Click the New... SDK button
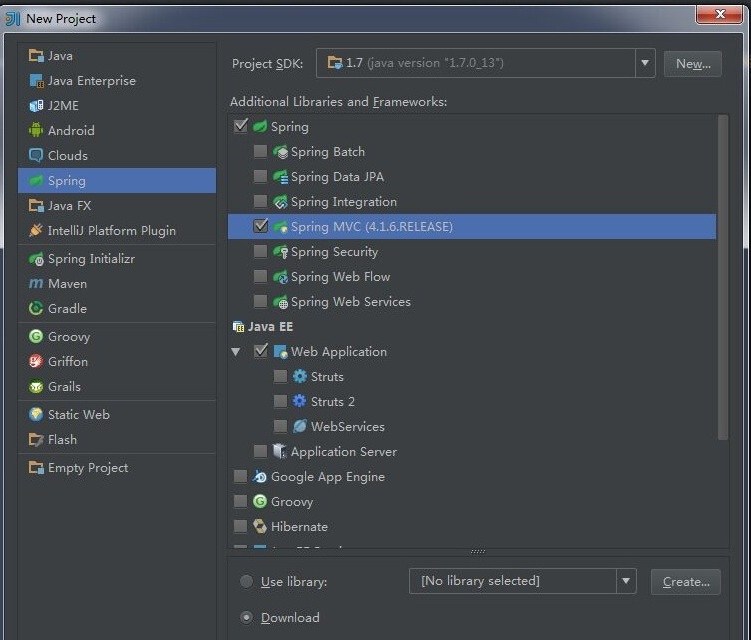Screen dimensions: 751x640 tap(693, 63)
